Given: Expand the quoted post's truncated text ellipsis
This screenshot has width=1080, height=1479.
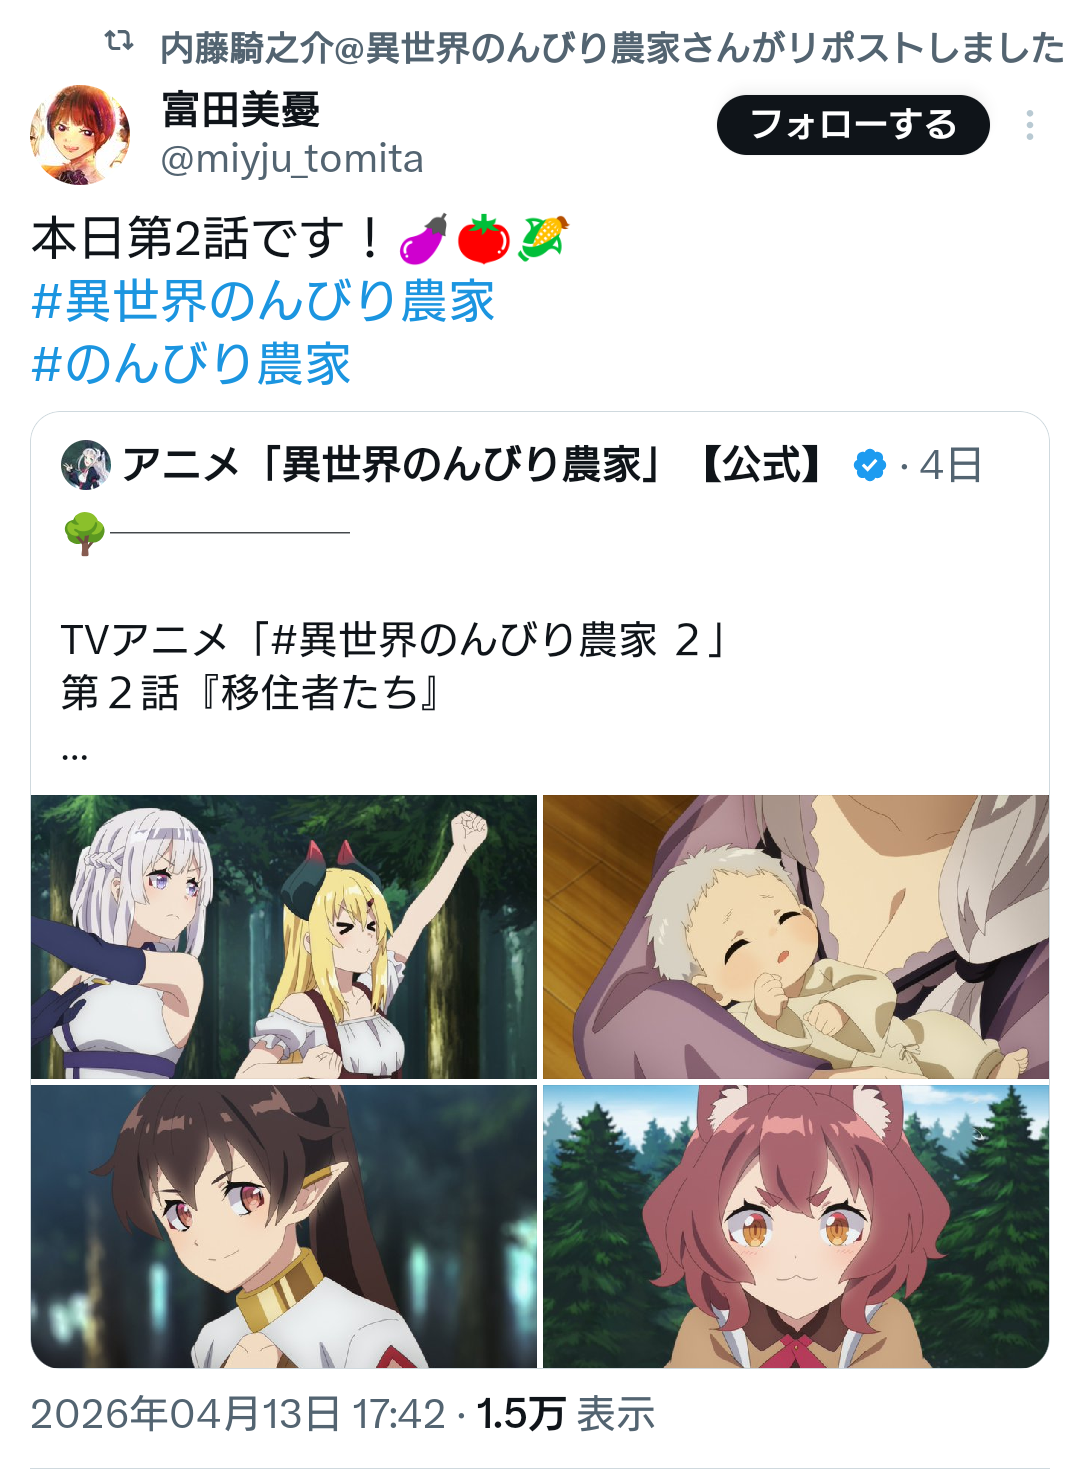Looking at the screenshot, I should [x=75, y=755].
